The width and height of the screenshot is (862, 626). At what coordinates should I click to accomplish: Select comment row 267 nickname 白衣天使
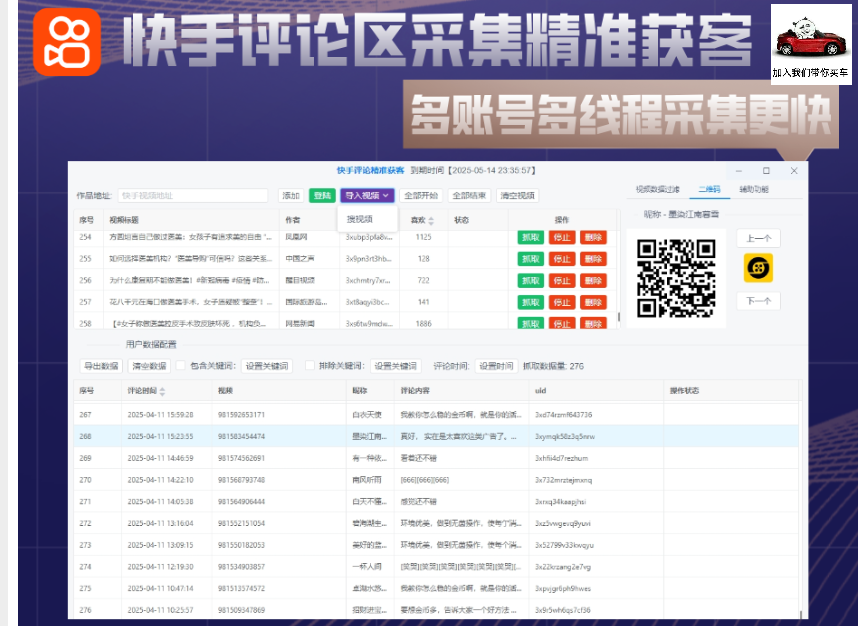point(367,415)
